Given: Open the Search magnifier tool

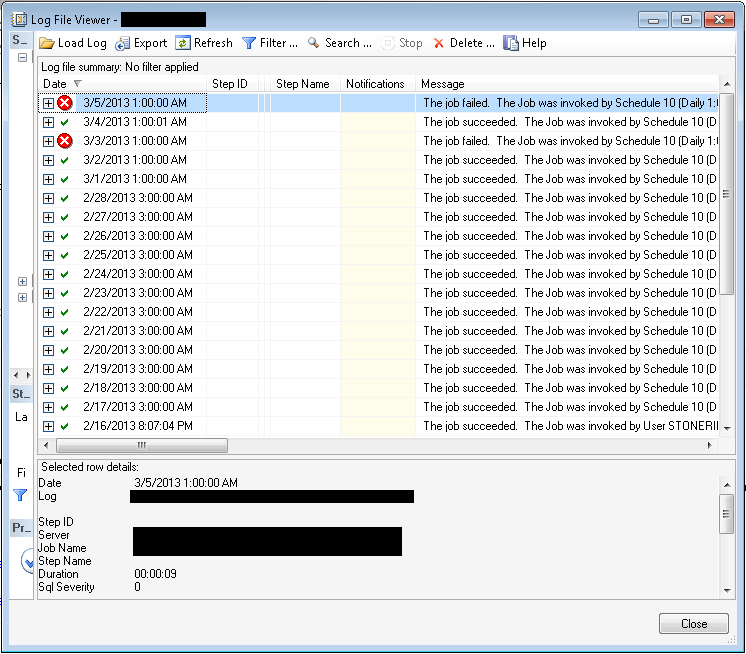Looking at the screenshot, I should [x=314, y=43].
